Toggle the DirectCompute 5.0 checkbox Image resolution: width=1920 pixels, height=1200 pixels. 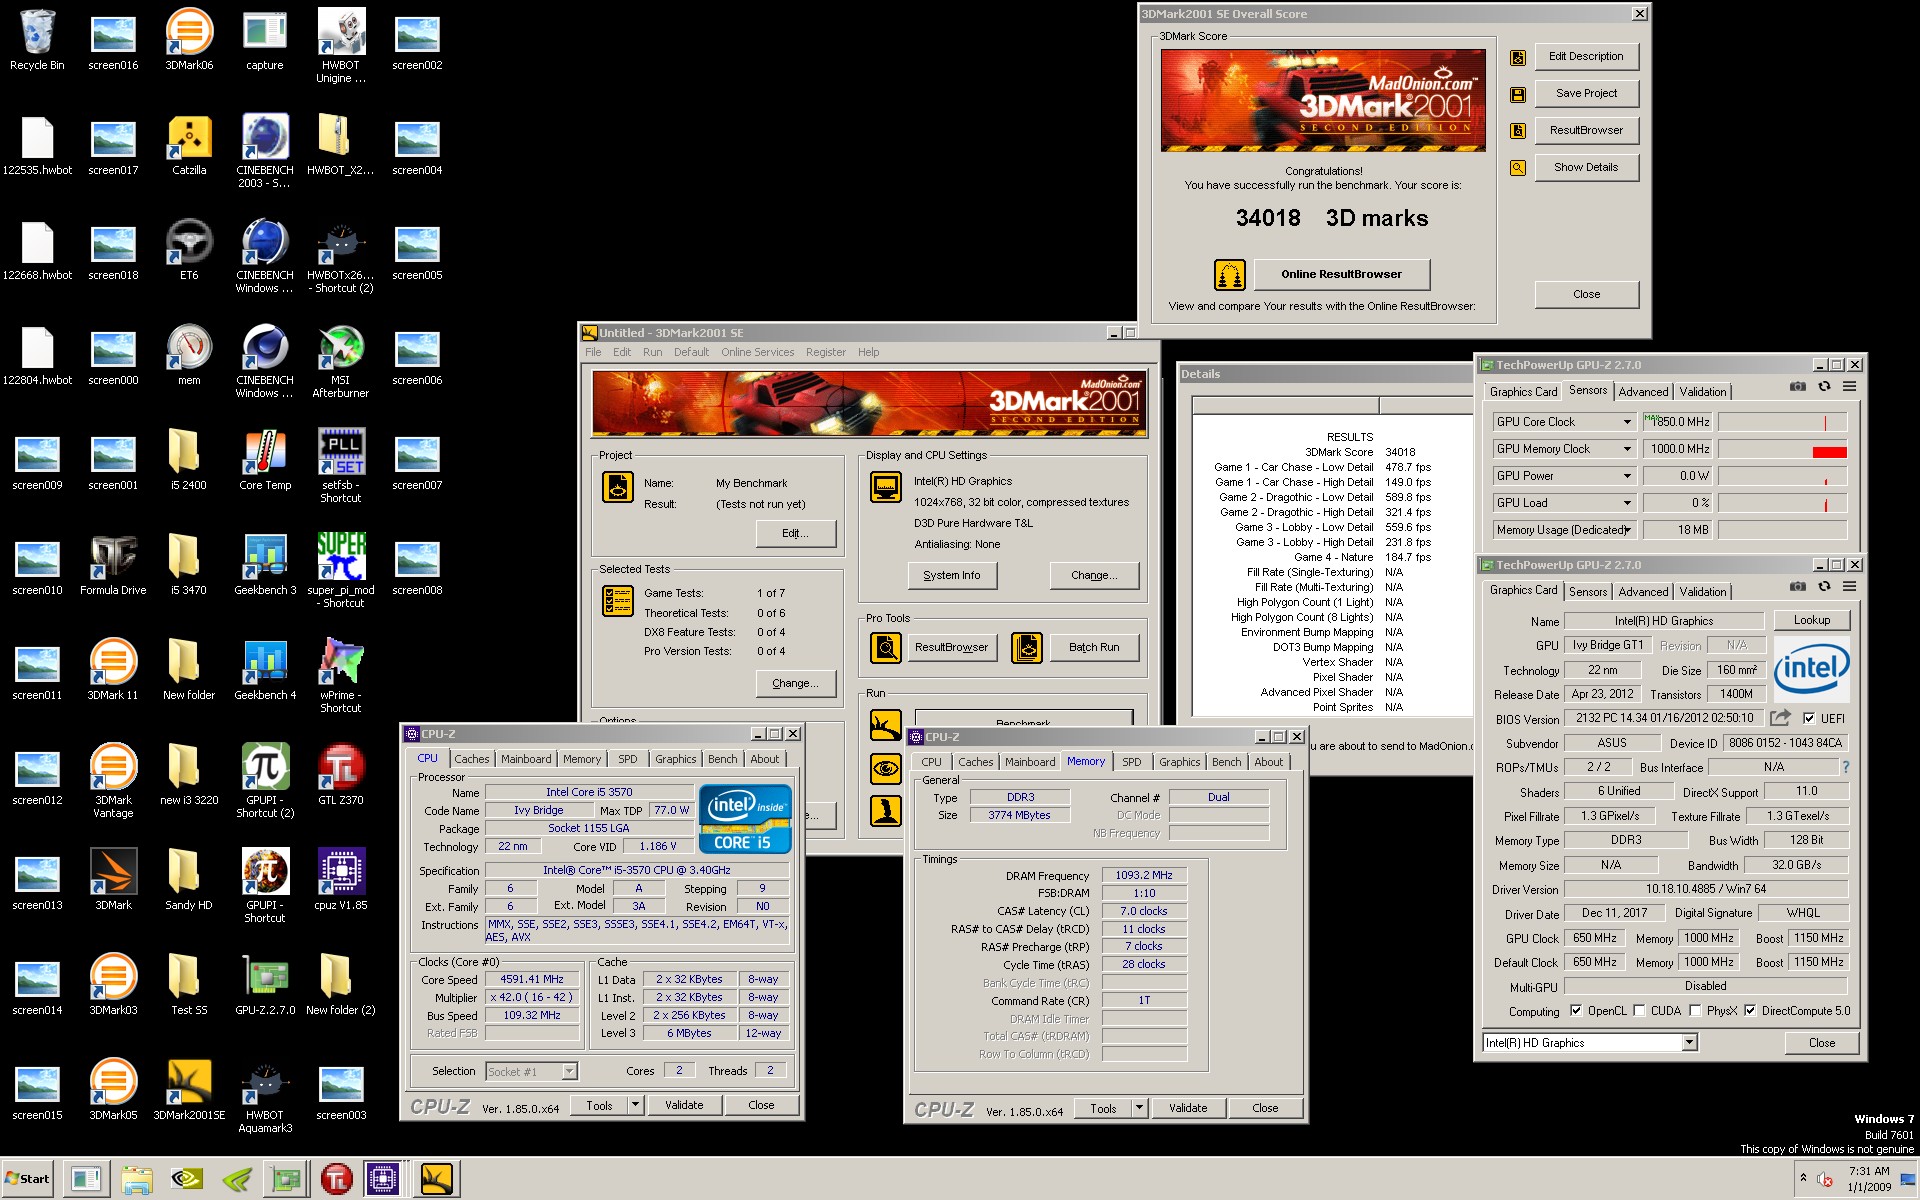pos(1750,1011)
